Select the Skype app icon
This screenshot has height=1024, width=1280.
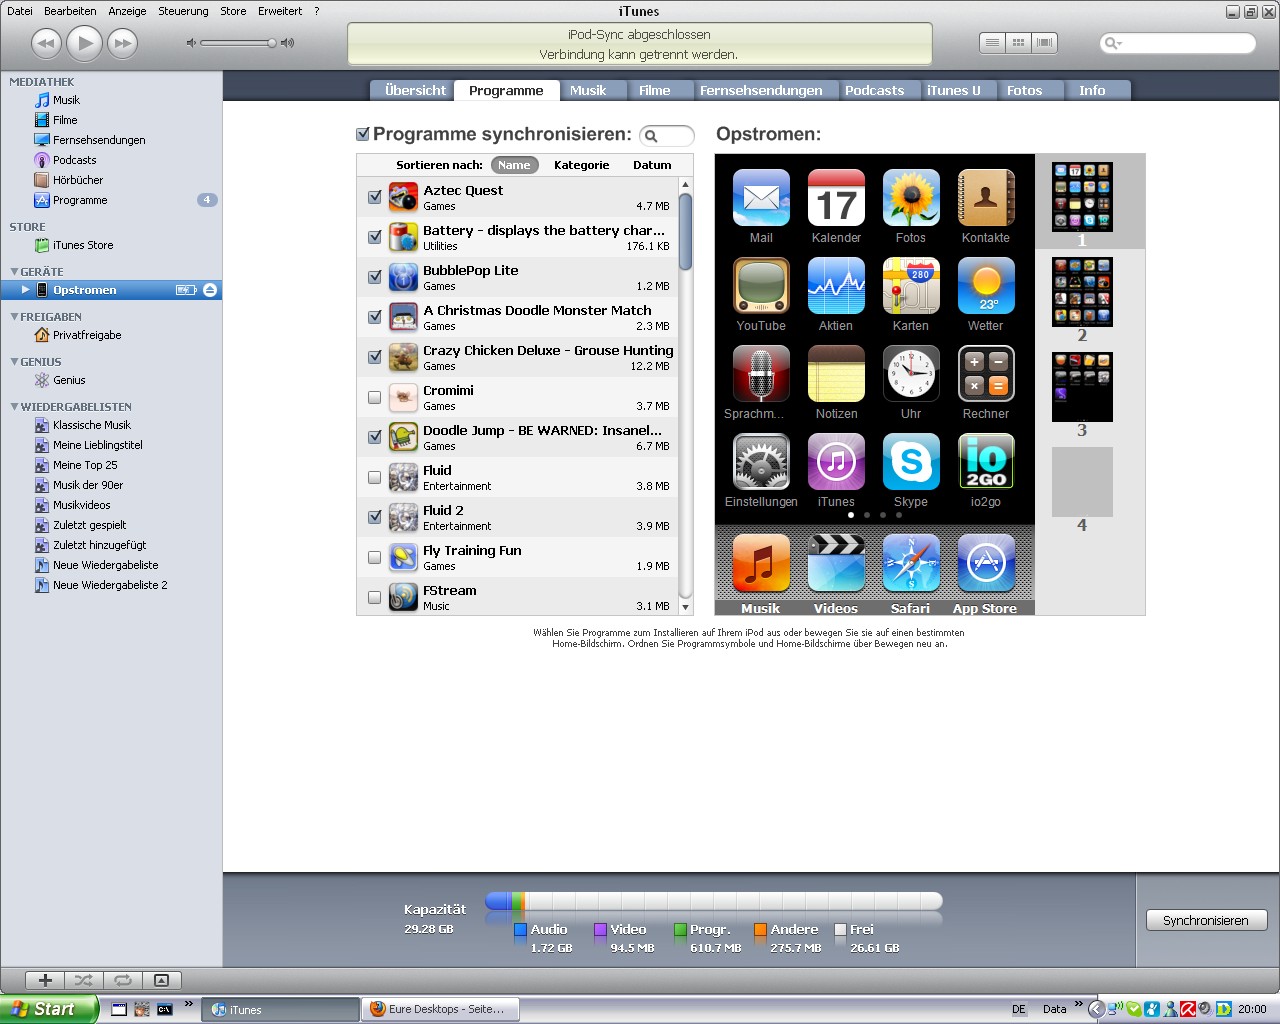(x=911, y=462)
